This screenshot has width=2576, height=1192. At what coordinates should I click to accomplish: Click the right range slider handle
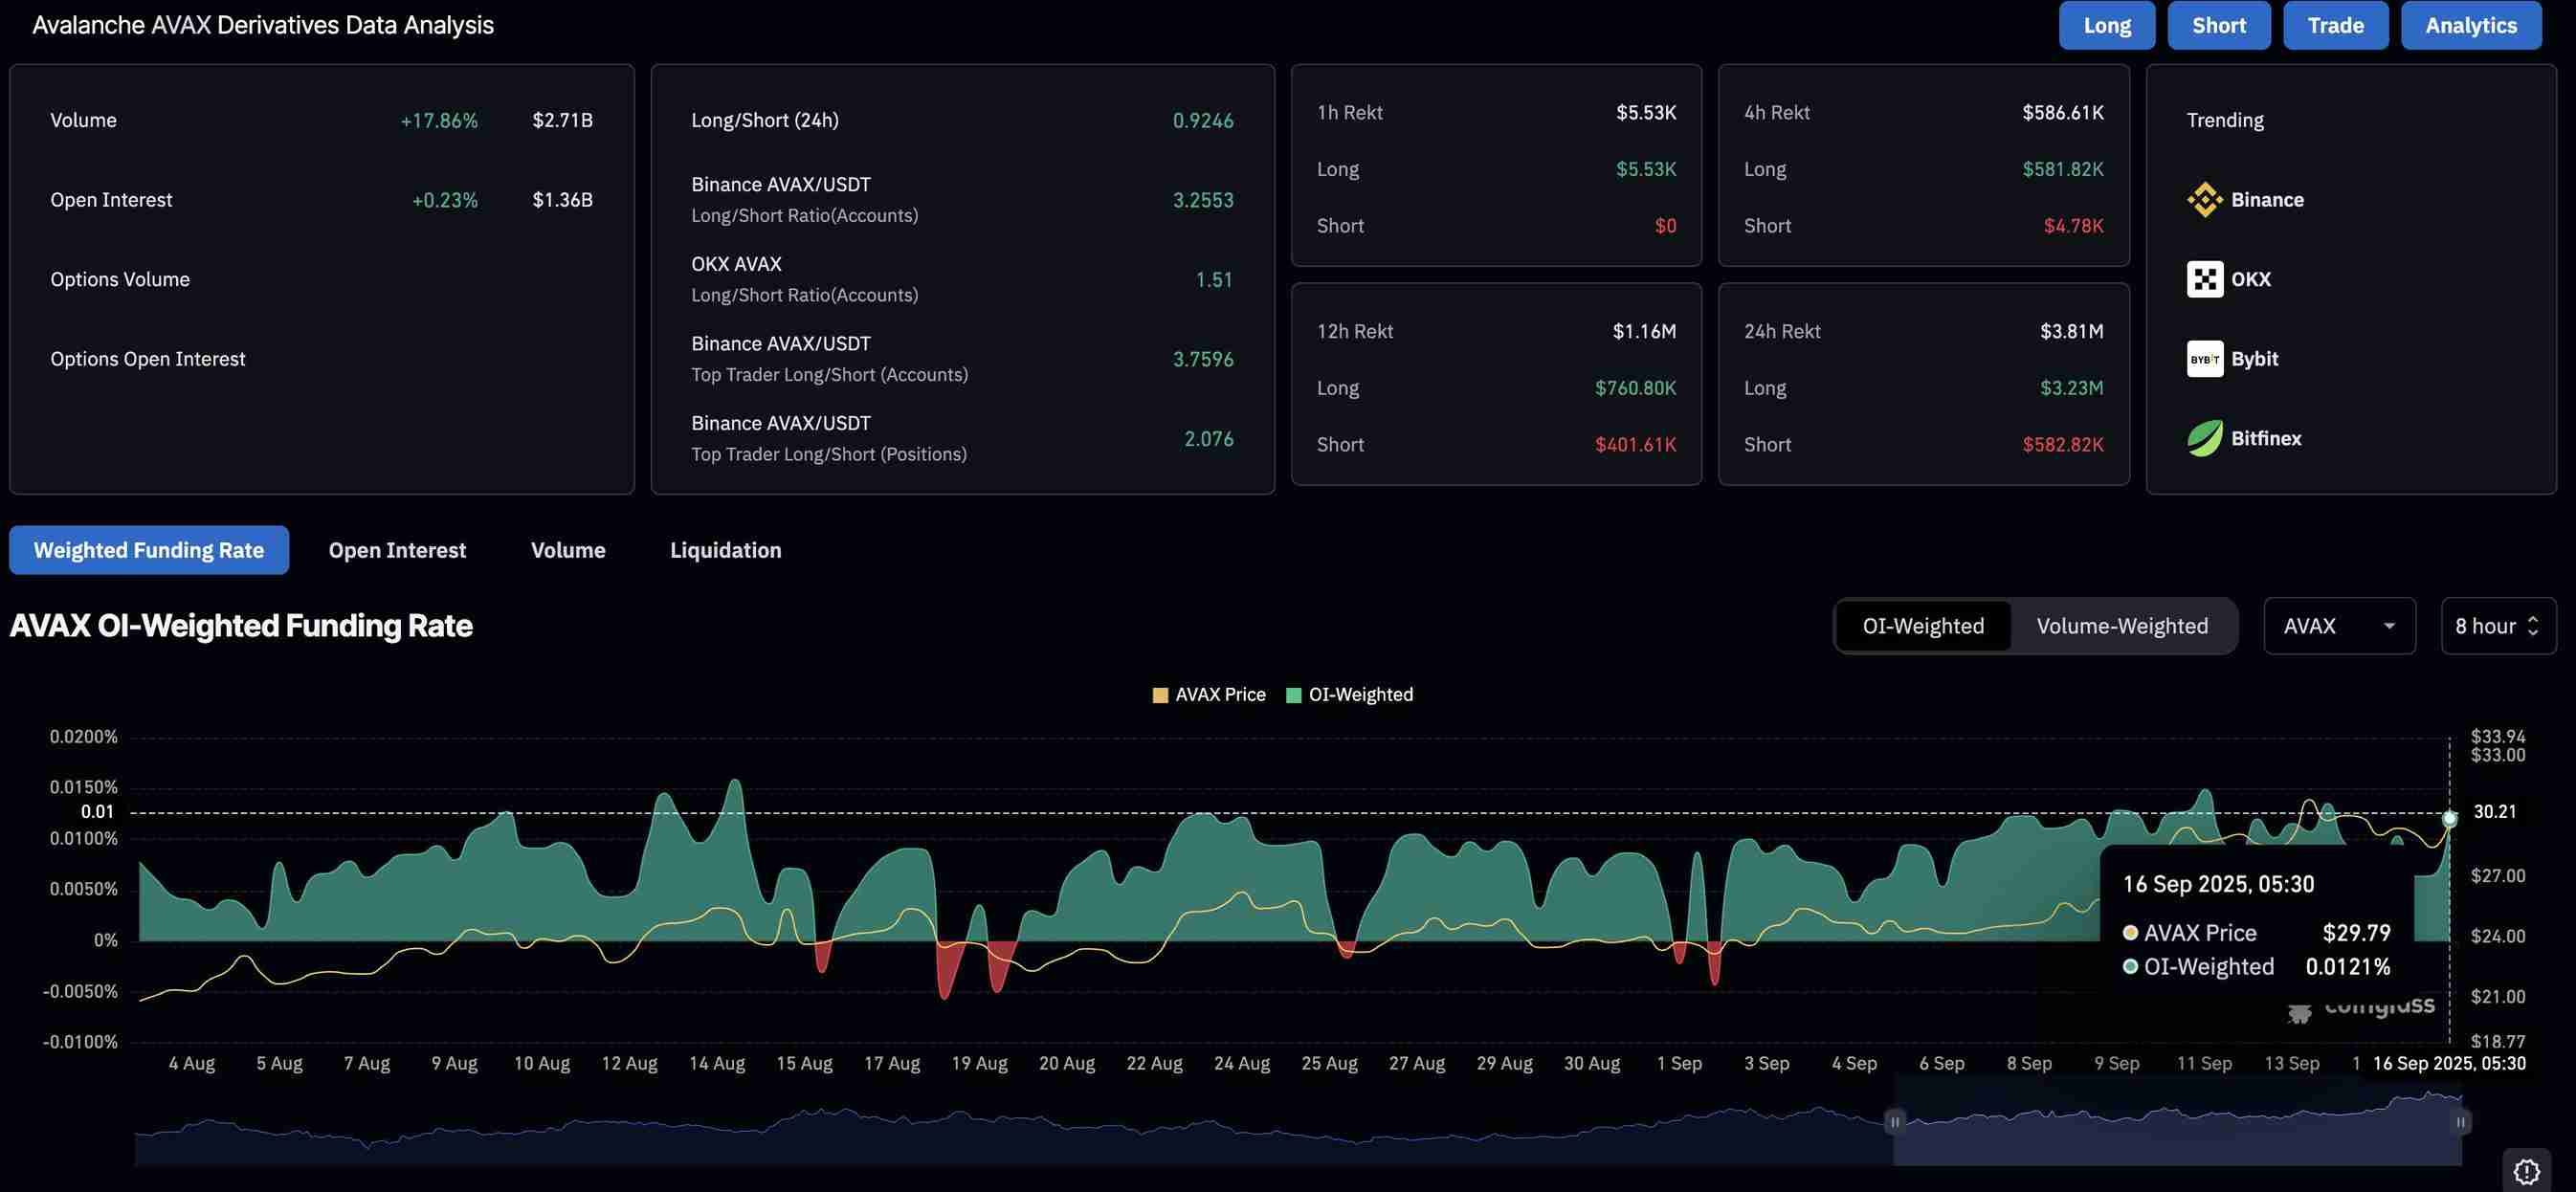coord(2460,1122)
